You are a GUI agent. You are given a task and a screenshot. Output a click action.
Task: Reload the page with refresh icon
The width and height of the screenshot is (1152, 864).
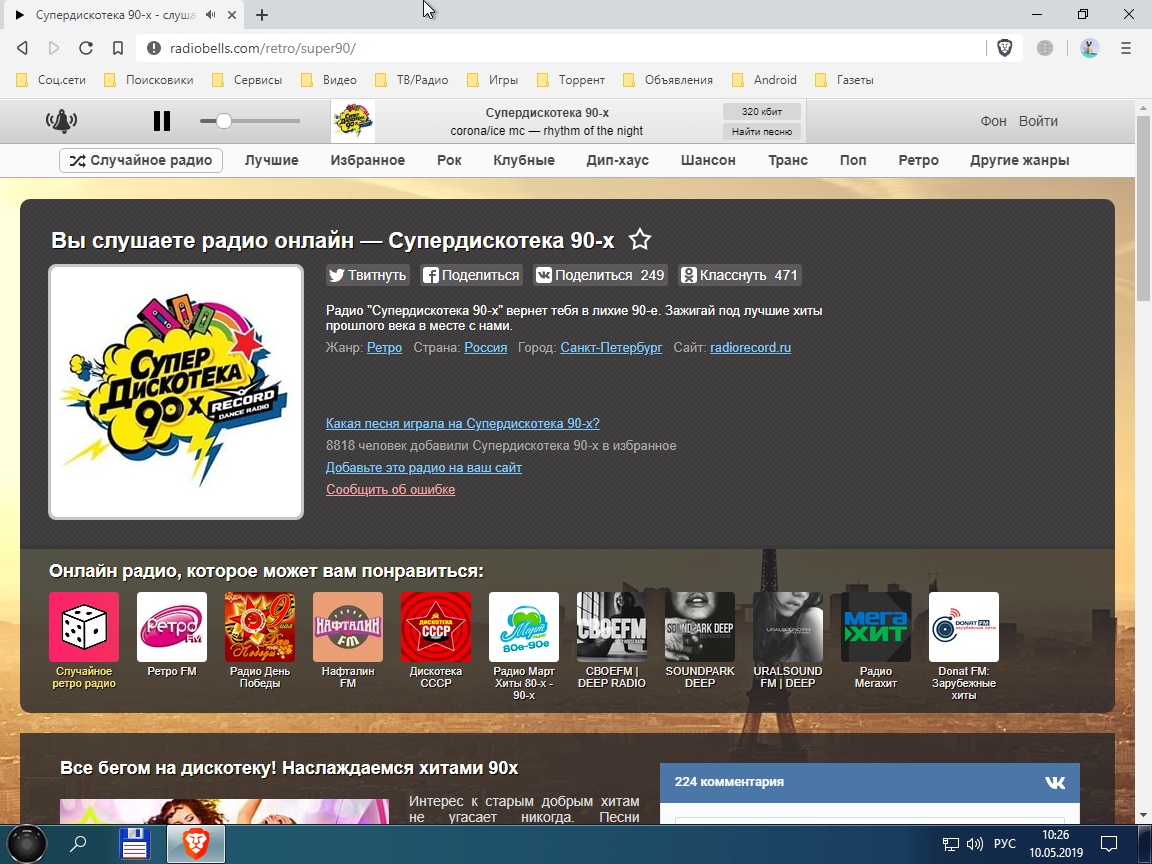click(86, 48)
